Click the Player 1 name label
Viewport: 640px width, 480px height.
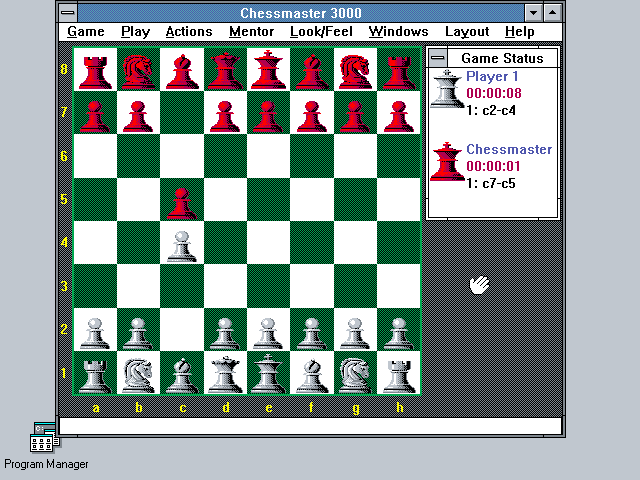pyautogui.click(x=492, y=76)
